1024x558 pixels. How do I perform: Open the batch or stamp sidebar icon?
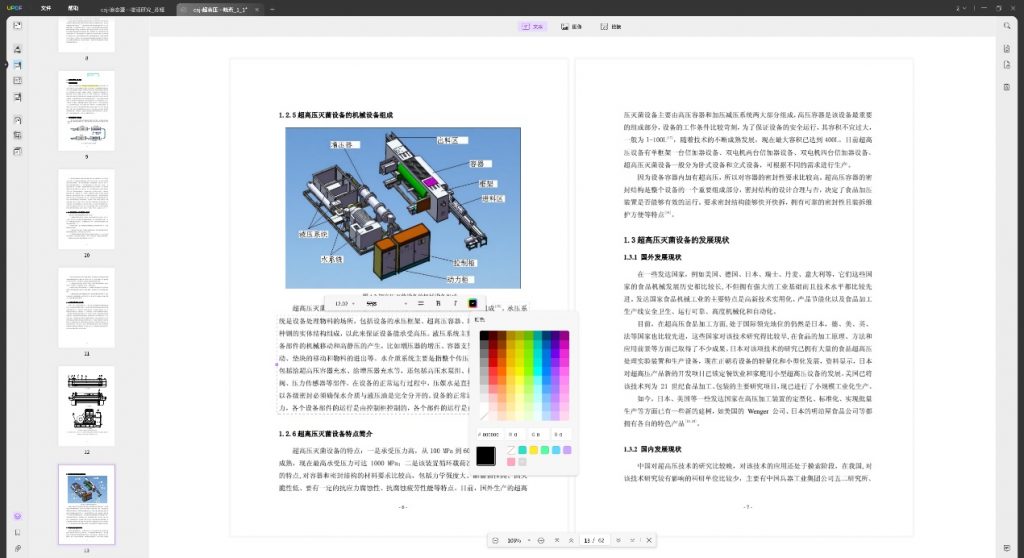[x=18, y=151]
